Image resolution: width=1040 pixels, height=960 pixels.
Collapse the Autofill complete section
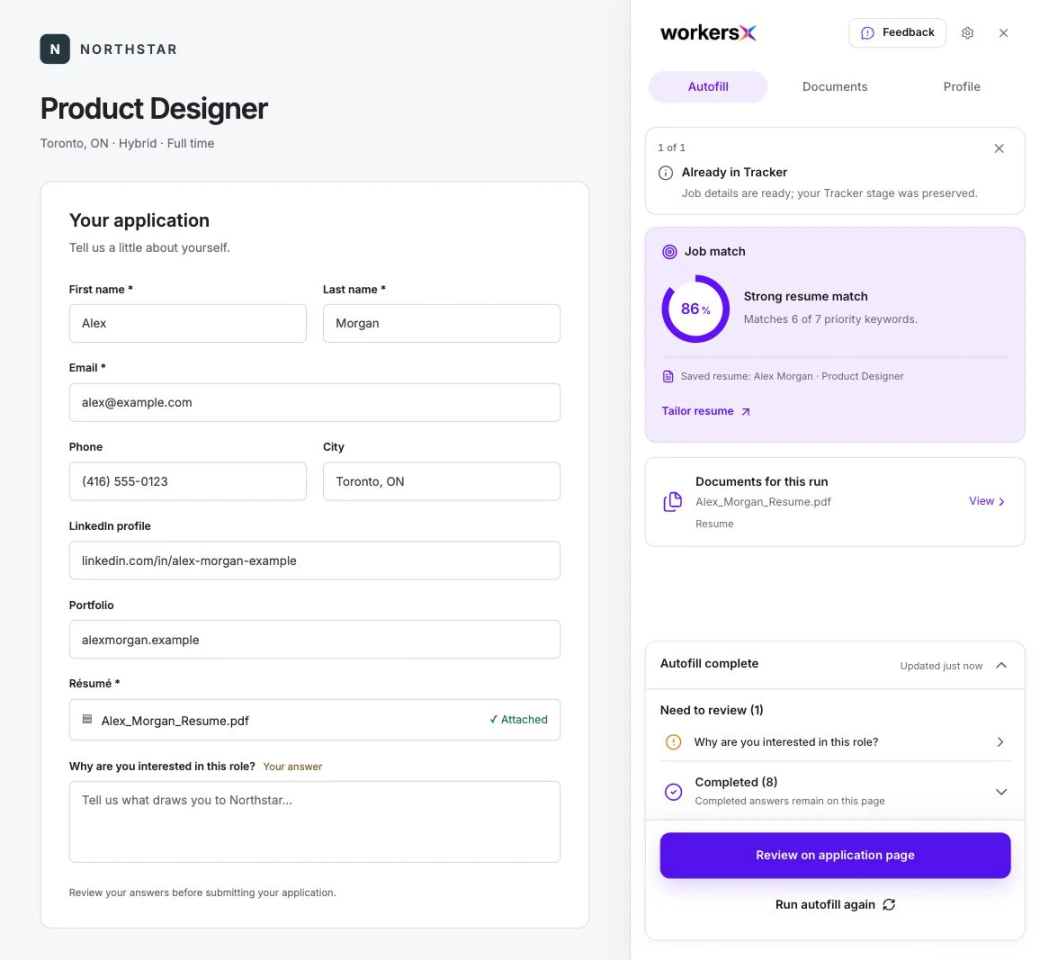[x=1001, y=665]
